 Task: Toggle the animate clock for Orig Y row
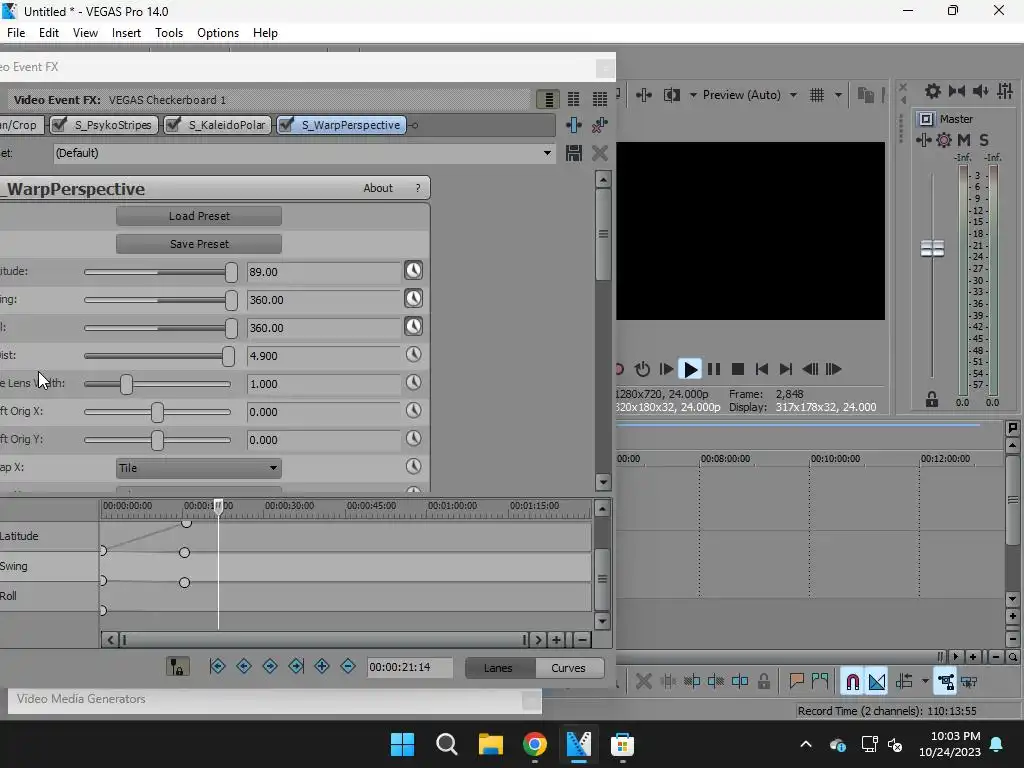point(413,439)
